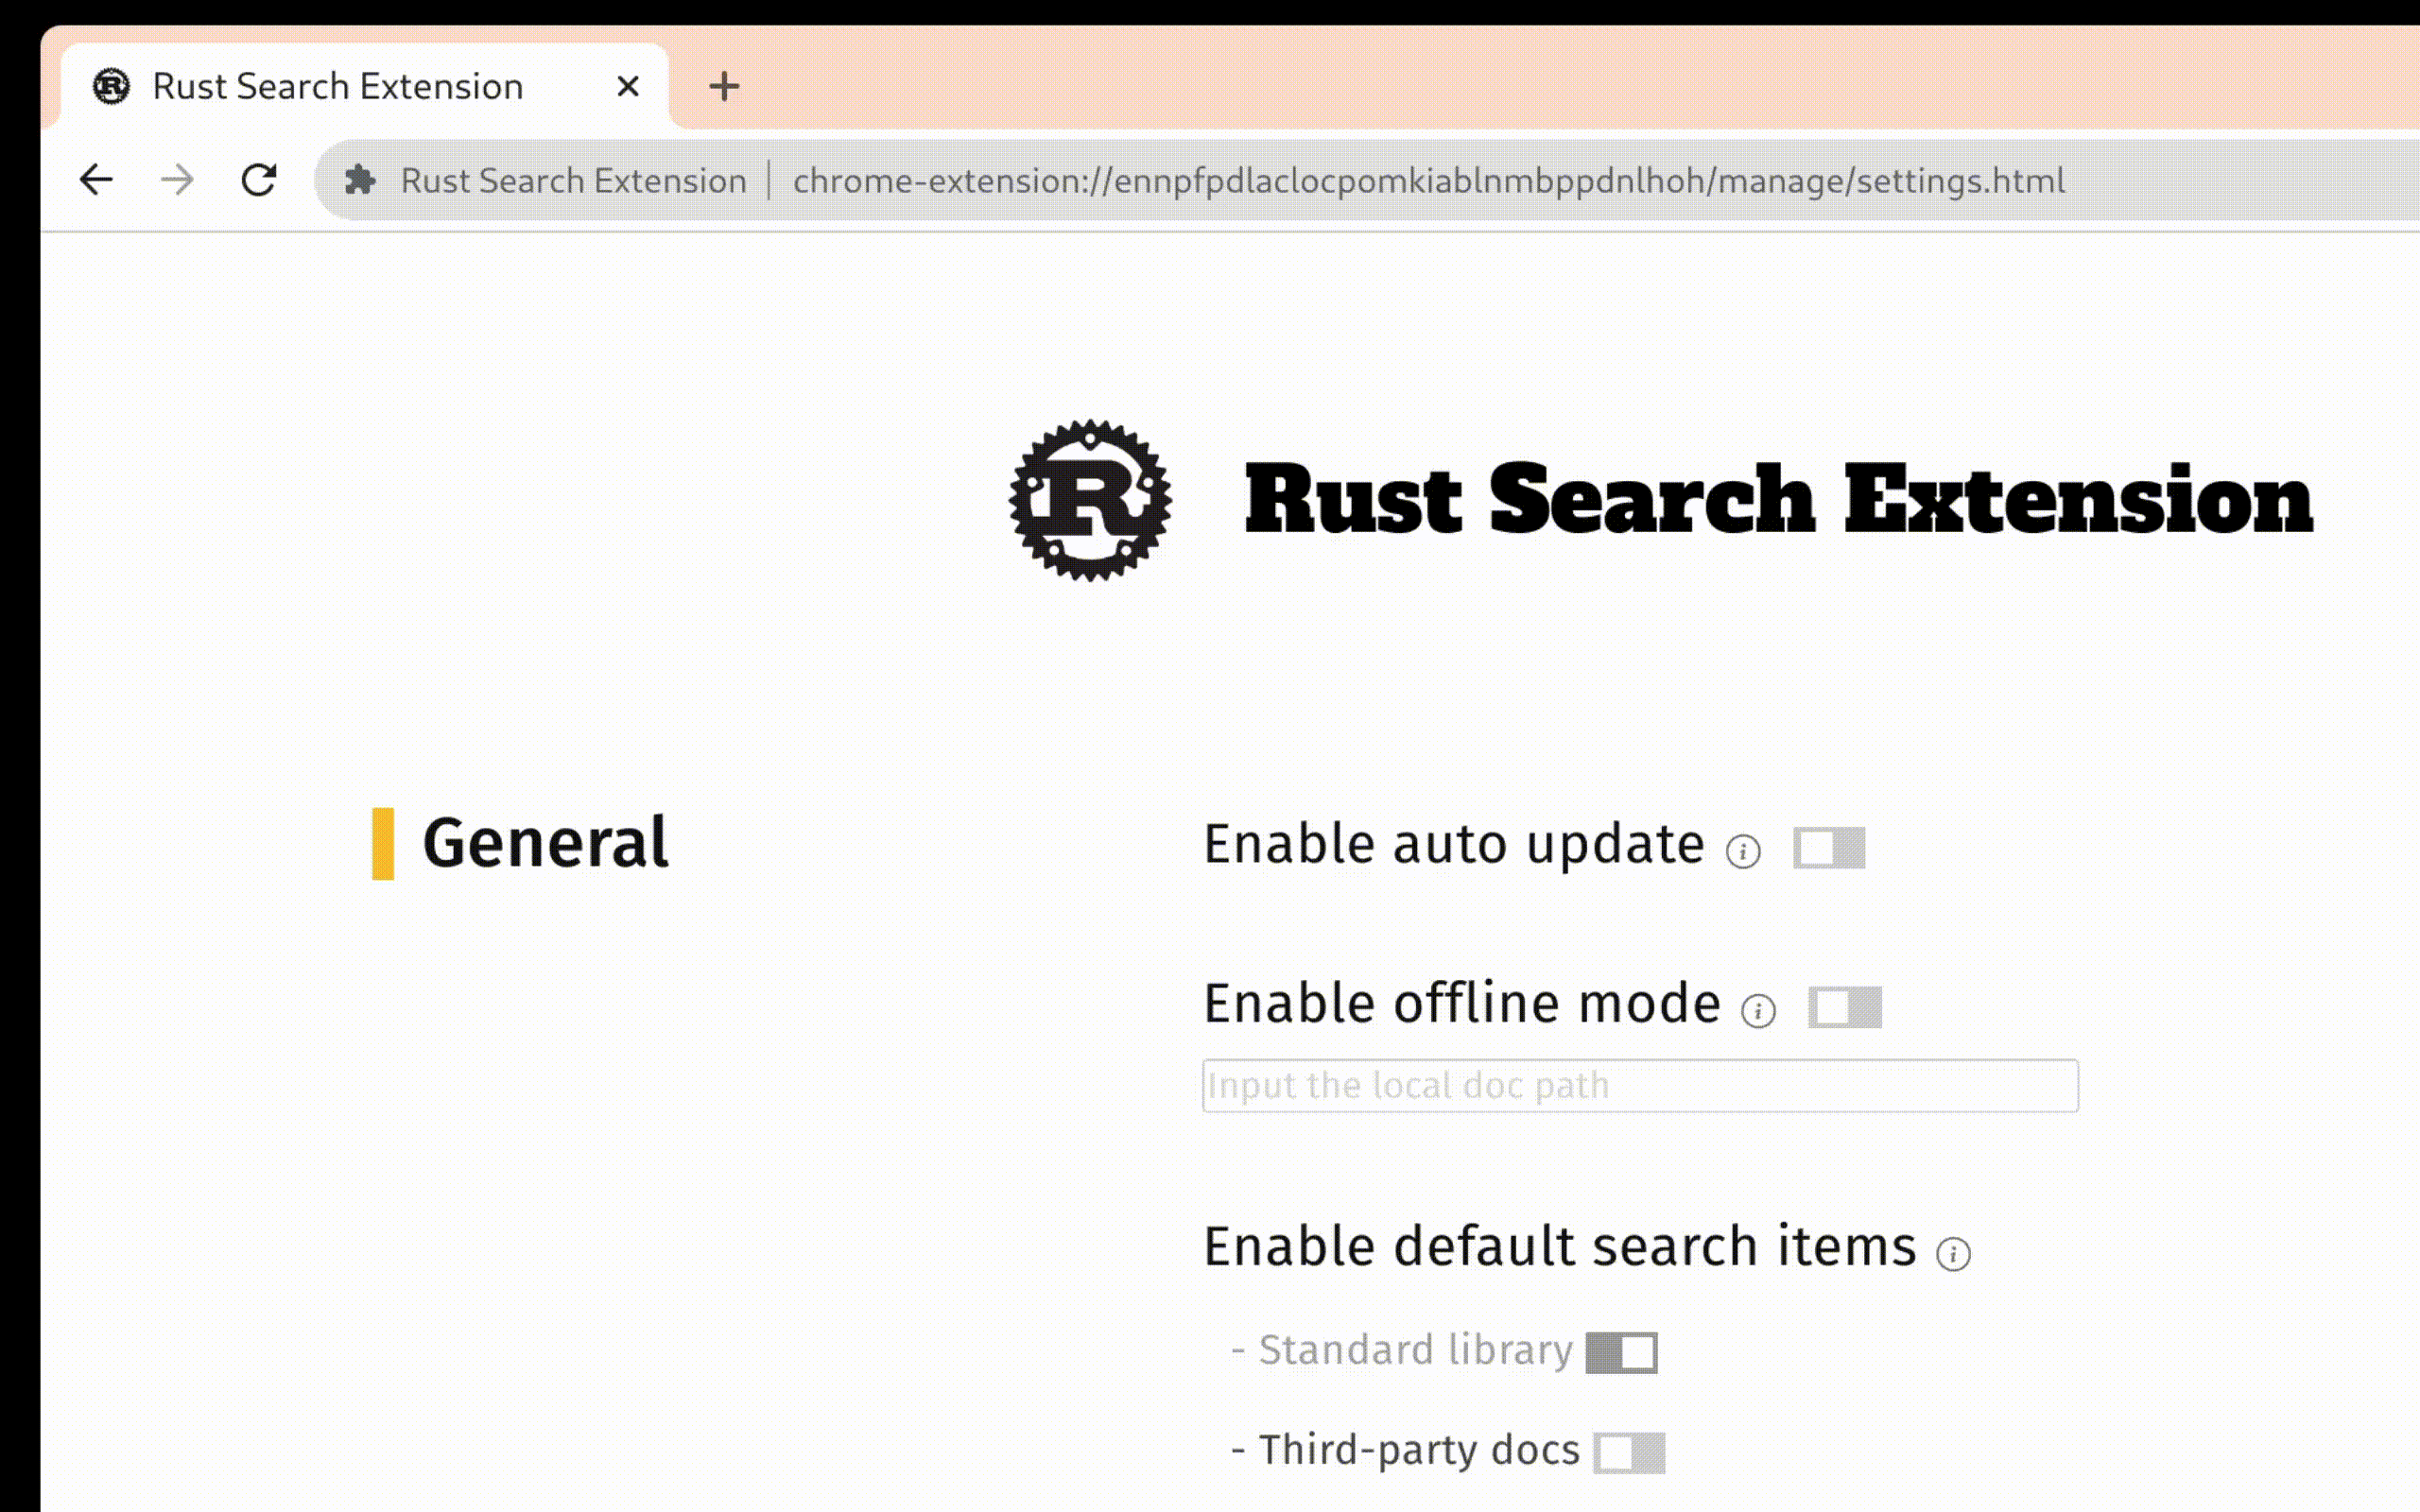The image size is (2420, 1512).
Task: Click the 'Enable offline mode' label
Action: [x=1462, y=1004]
